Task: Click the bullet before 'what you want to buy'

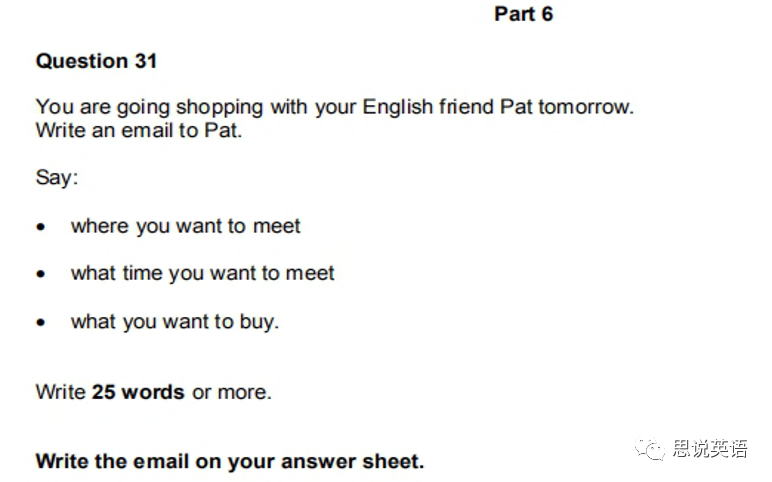Action: [41, 322]
